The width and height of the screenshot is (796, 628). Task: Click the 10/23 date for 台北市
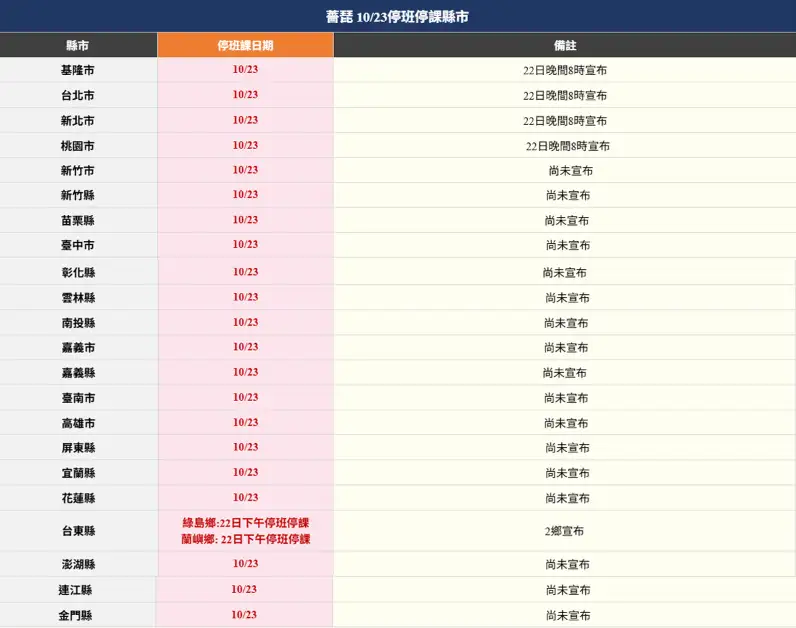(245, 94)
